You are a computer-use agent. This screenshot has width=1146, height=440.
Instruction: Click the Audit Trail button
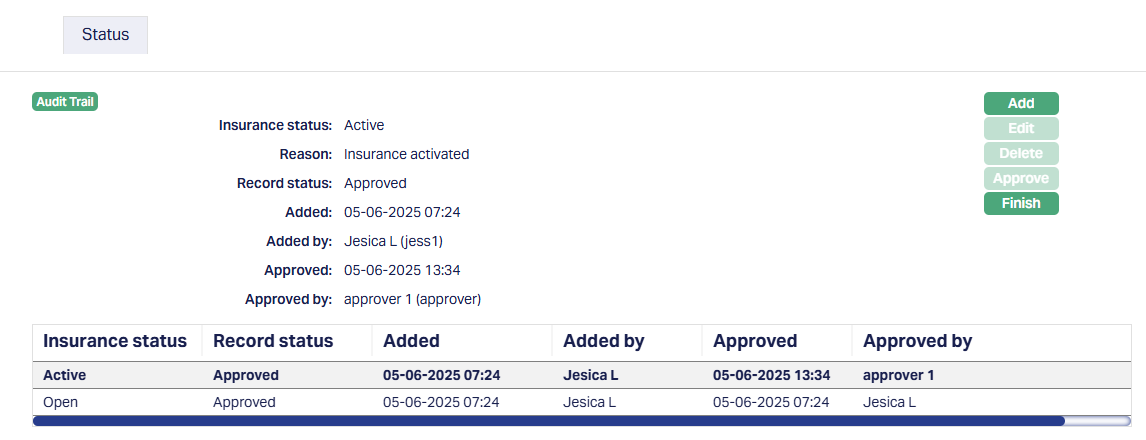point(65,102)
